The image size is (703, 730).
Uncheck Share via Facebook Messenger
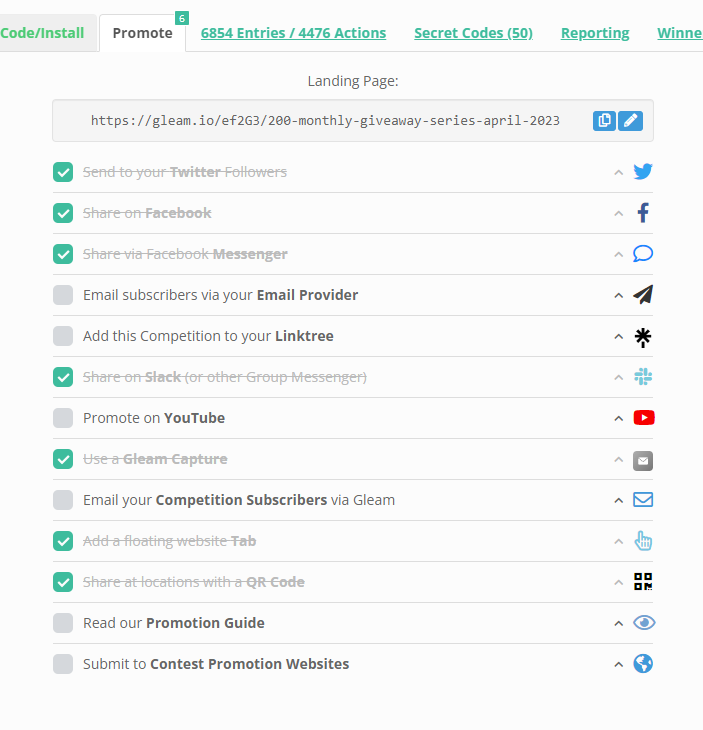point(63,254)
